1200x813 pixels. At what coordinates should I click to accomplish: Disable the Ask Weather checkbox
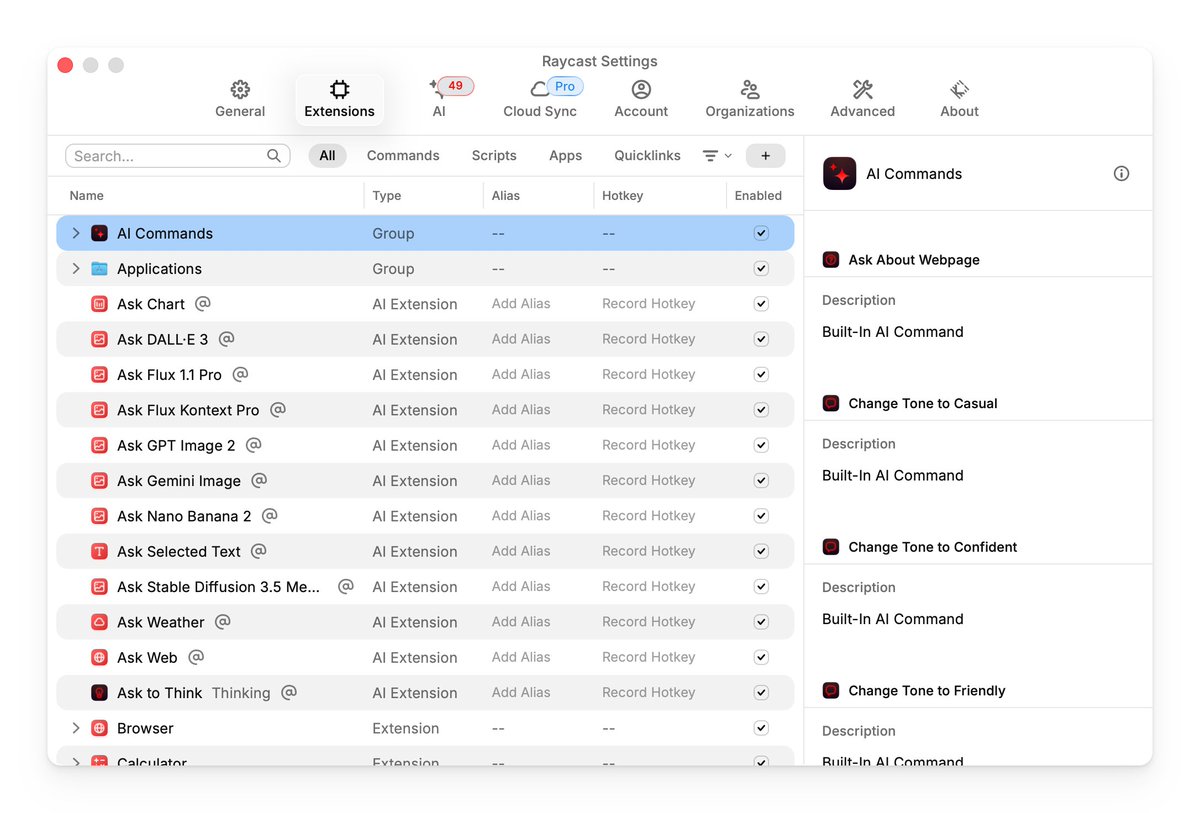click(x=761, y=622)
